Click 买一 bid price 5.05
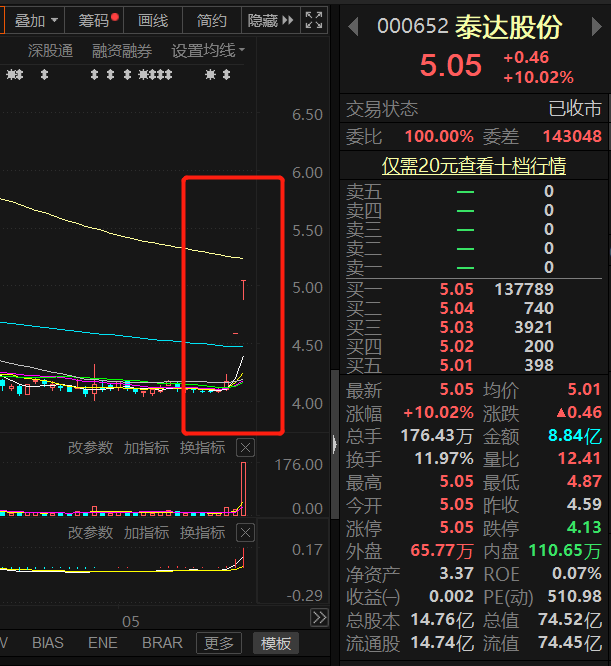 [x=456, y=289]
